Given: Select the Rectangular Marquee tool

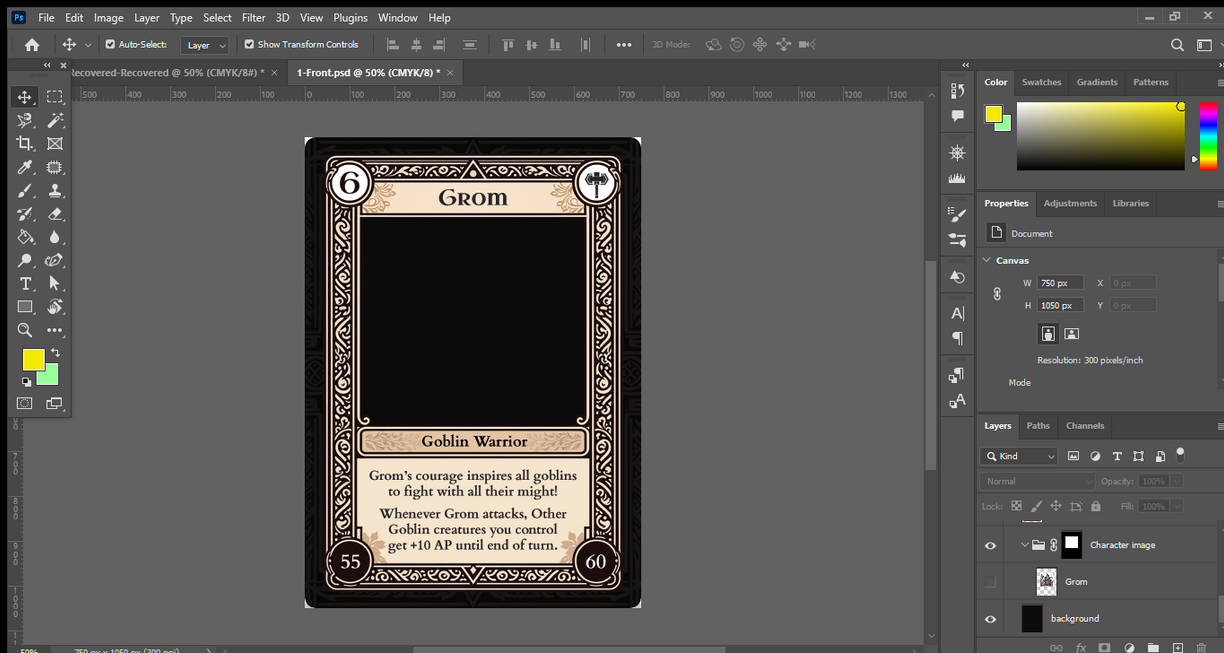Looking at the screenshot, I should coord(55,97).
